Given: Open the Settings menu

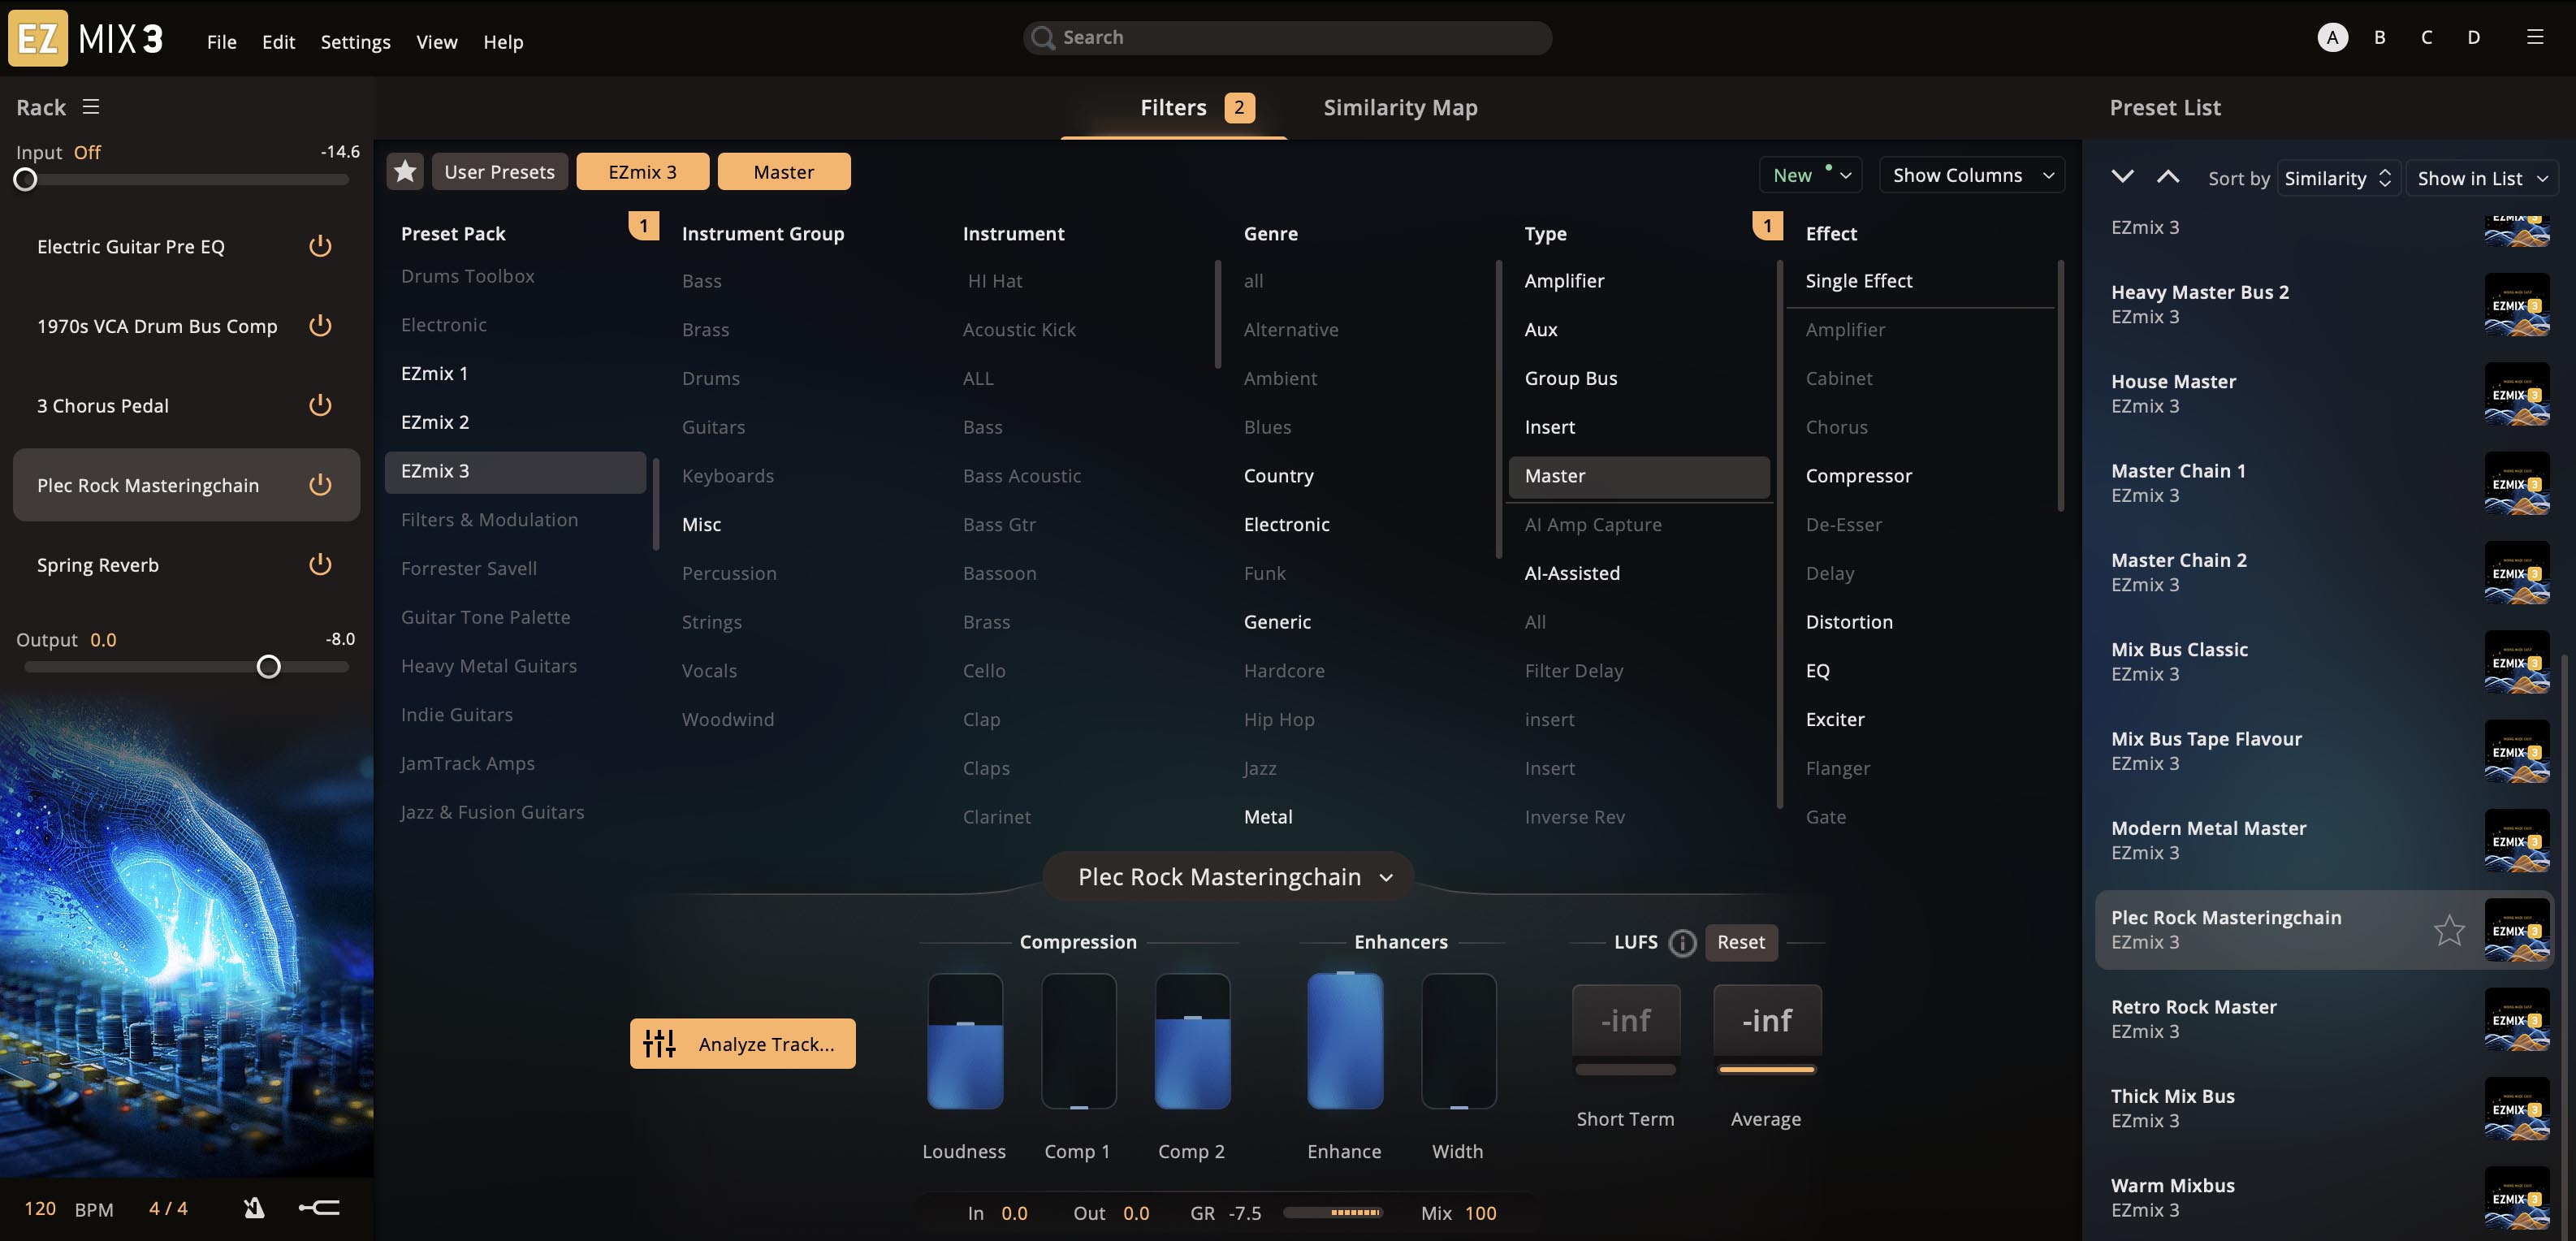Looking at the screenshot, I should click(x=355, y=42).
